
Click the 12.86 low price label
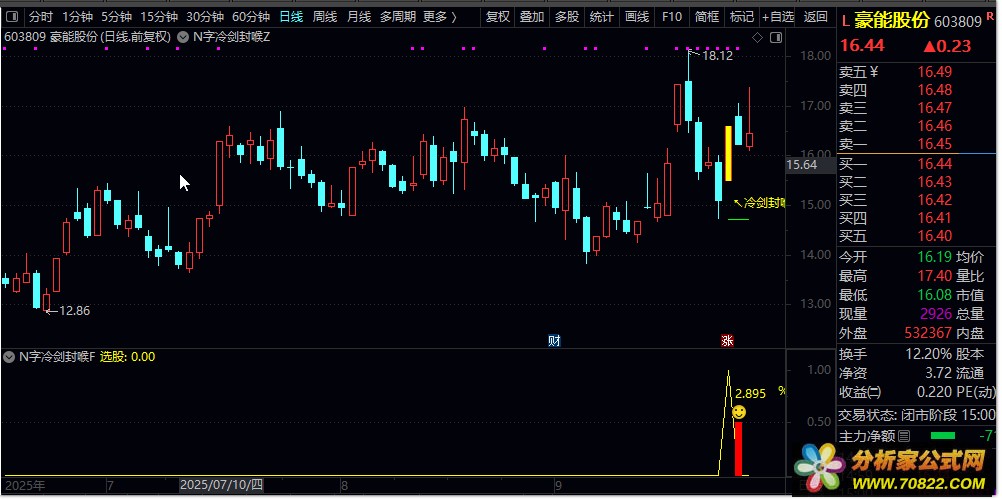(74, 311)
